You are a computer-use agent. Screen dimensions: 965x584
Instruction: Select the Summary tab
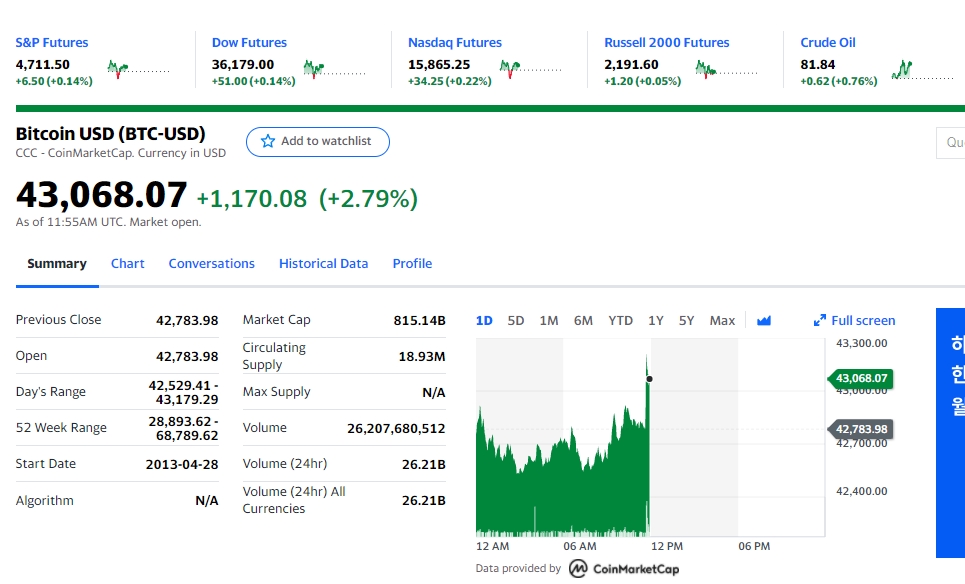pyautogui.click(x=57, y=264)
